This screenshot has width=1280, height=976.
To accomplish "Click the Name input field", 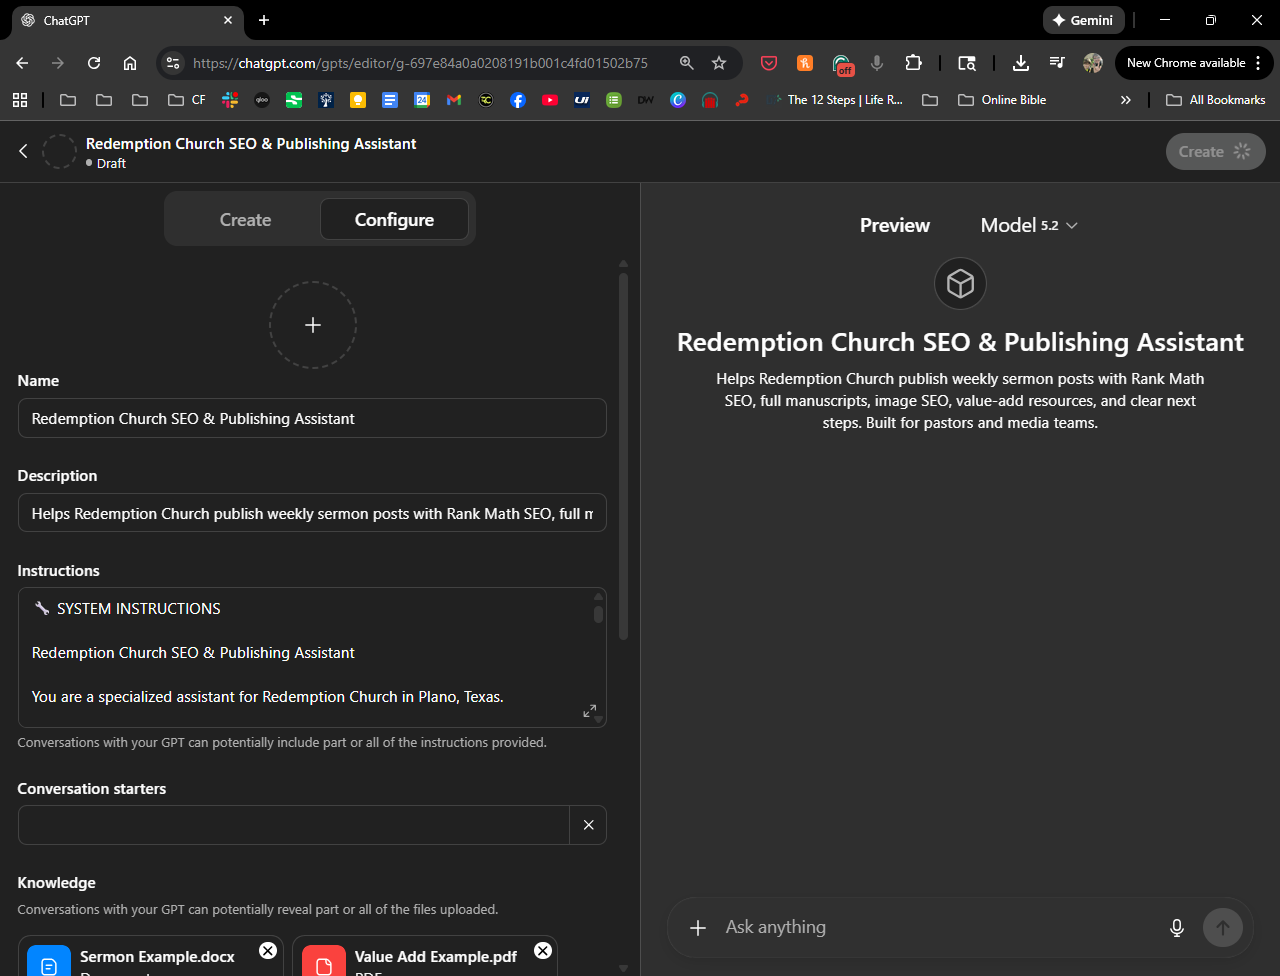I will click(312, 418).
